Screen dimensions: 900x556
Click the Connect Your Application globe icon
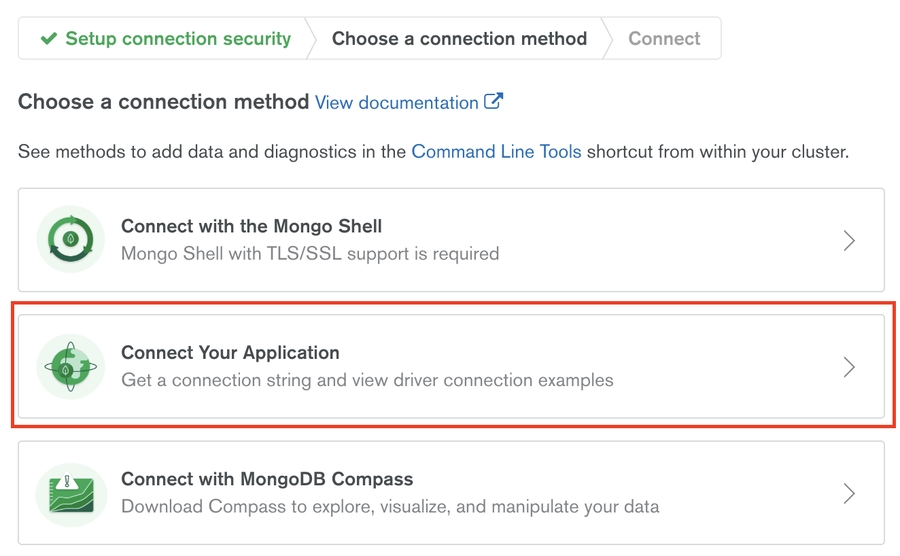click(x=71, y=367)
